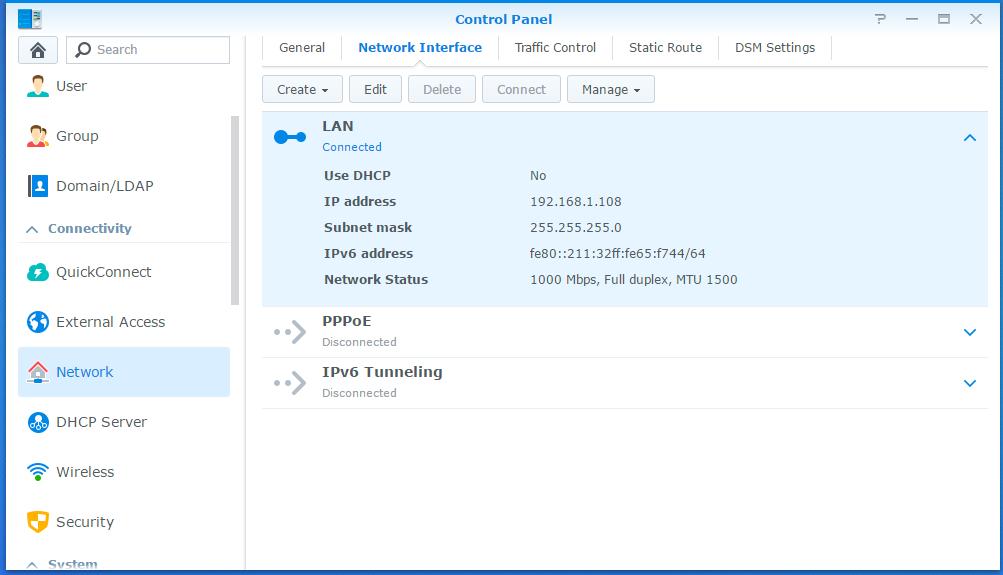Image resolution: width=1003 pixels, height=575 pixels.
Task: Switch to the Traffic Control tab
Action: pyautogui.click(x=555, y=47)
